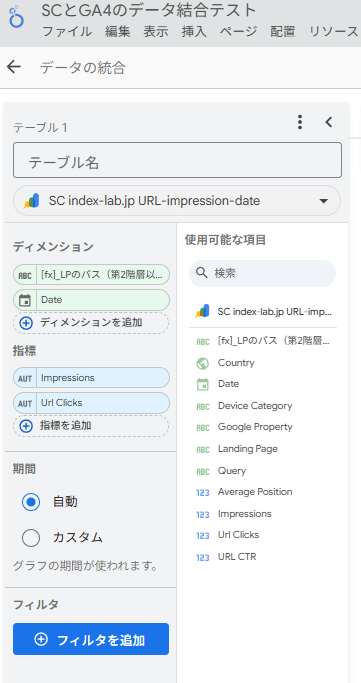Click ABC icon beside Landing Page
Image resolution: width=361 pixels, height=683 pixels.
[203, 450]
